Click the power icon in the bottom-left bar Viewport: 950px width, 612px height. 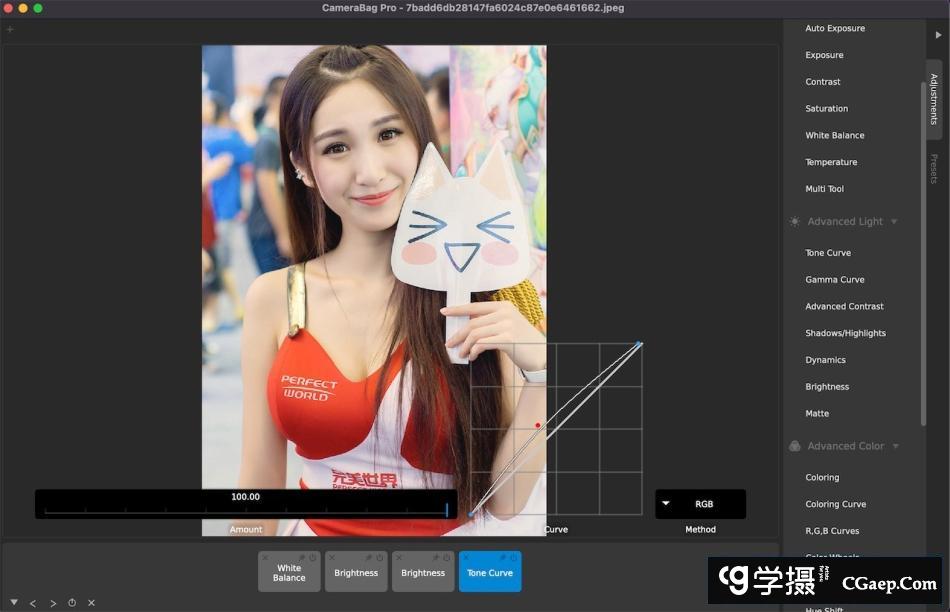72,603
